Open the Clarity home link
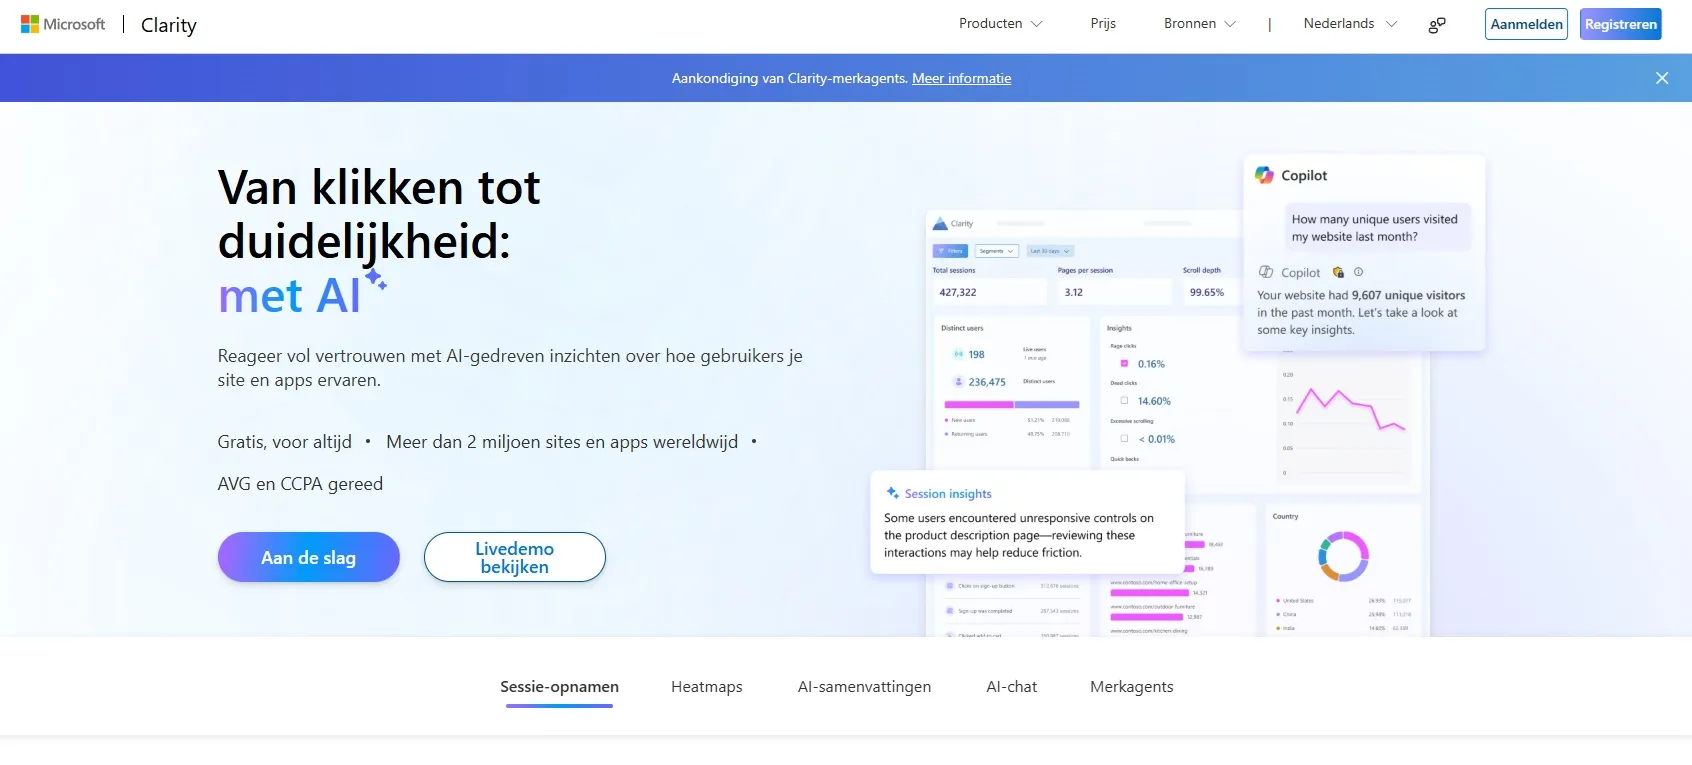This screenshot has width=1692, height=765. (x=169, y=25)
